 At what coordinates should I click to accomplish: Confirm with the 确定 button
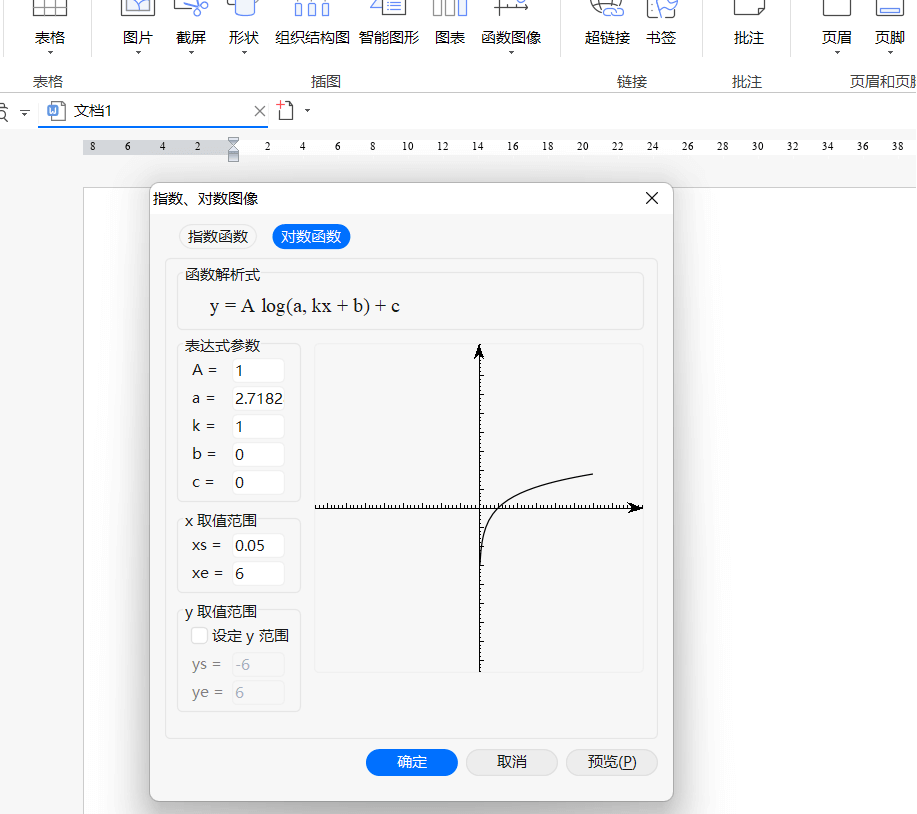coord(412,762)
